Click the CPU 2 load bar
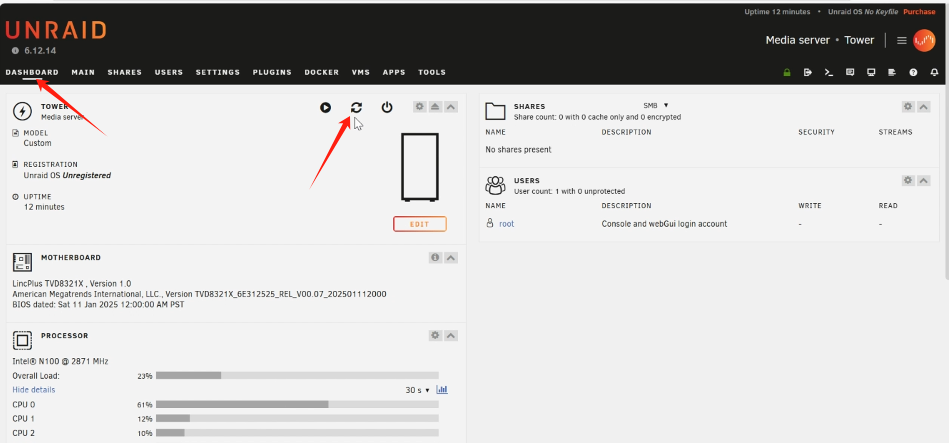The width and height of the screenshot is (949, 443). [x=297, y=433]
